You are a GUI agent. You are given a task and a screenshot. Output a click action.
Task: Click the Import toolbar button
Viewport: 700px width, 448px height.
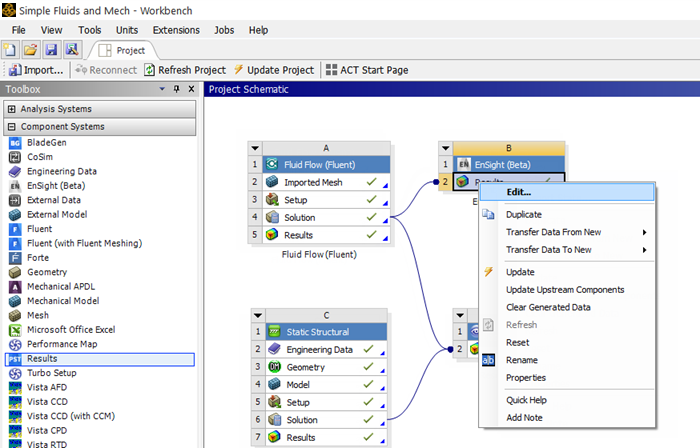click(x=36, y=70)
